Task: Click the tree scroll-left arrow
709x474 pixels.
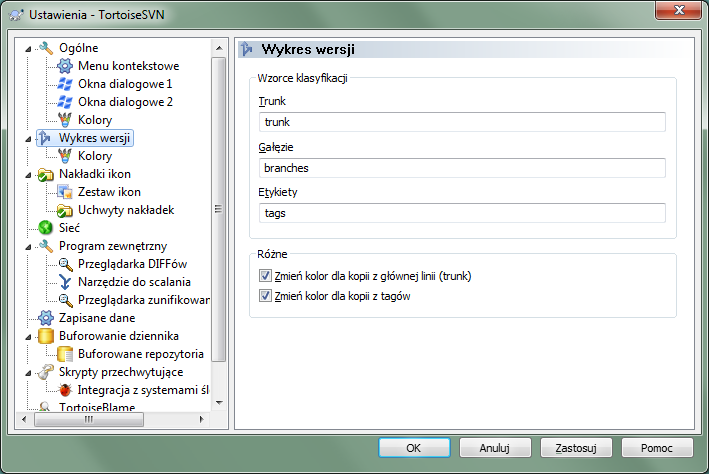Action: (24, 419)
